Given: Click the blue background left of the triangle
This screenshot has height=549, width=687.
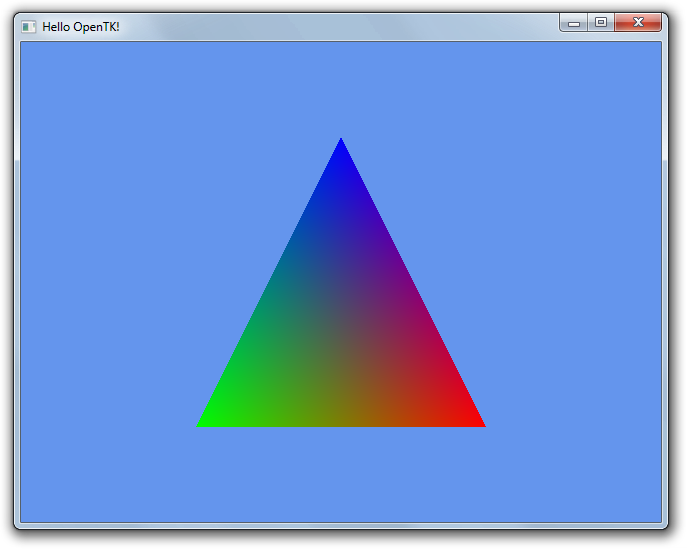Looking at the screenshot, I should click(x=110, y=280).
